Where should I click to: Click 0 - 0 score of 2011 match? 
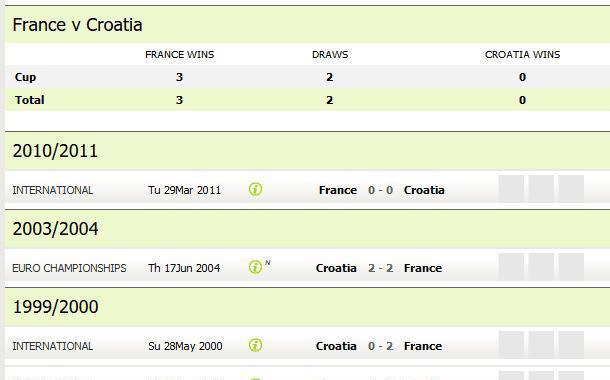pyautogui.click(x=380, y=190)
